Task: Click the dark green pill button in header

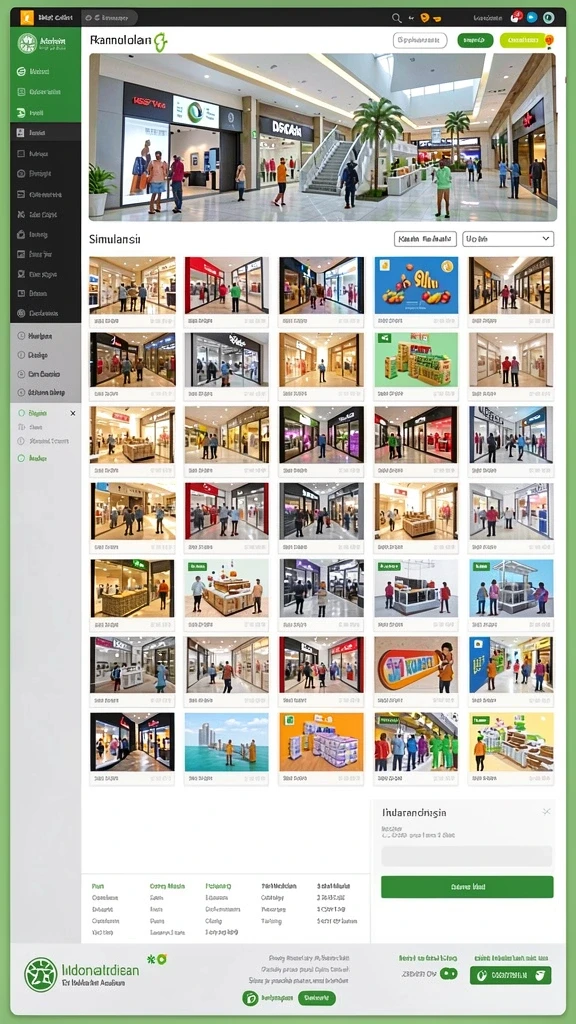Action: point(475,40)
